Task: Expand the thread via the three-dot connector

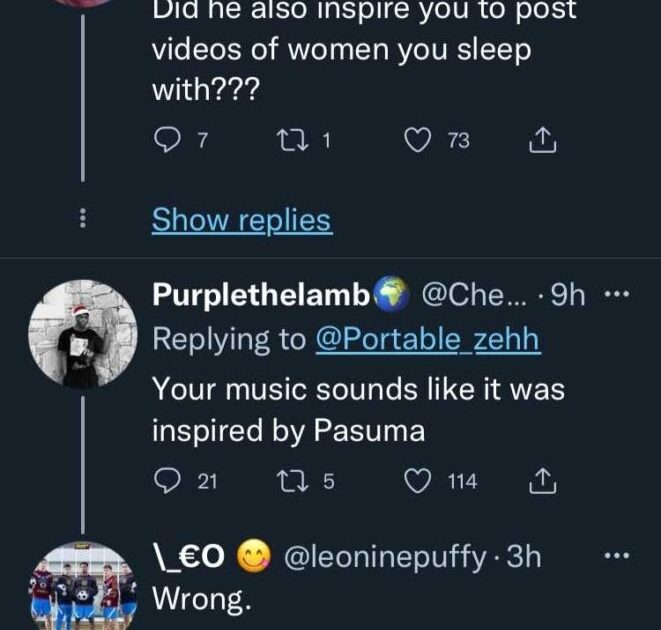Action: 83,220
